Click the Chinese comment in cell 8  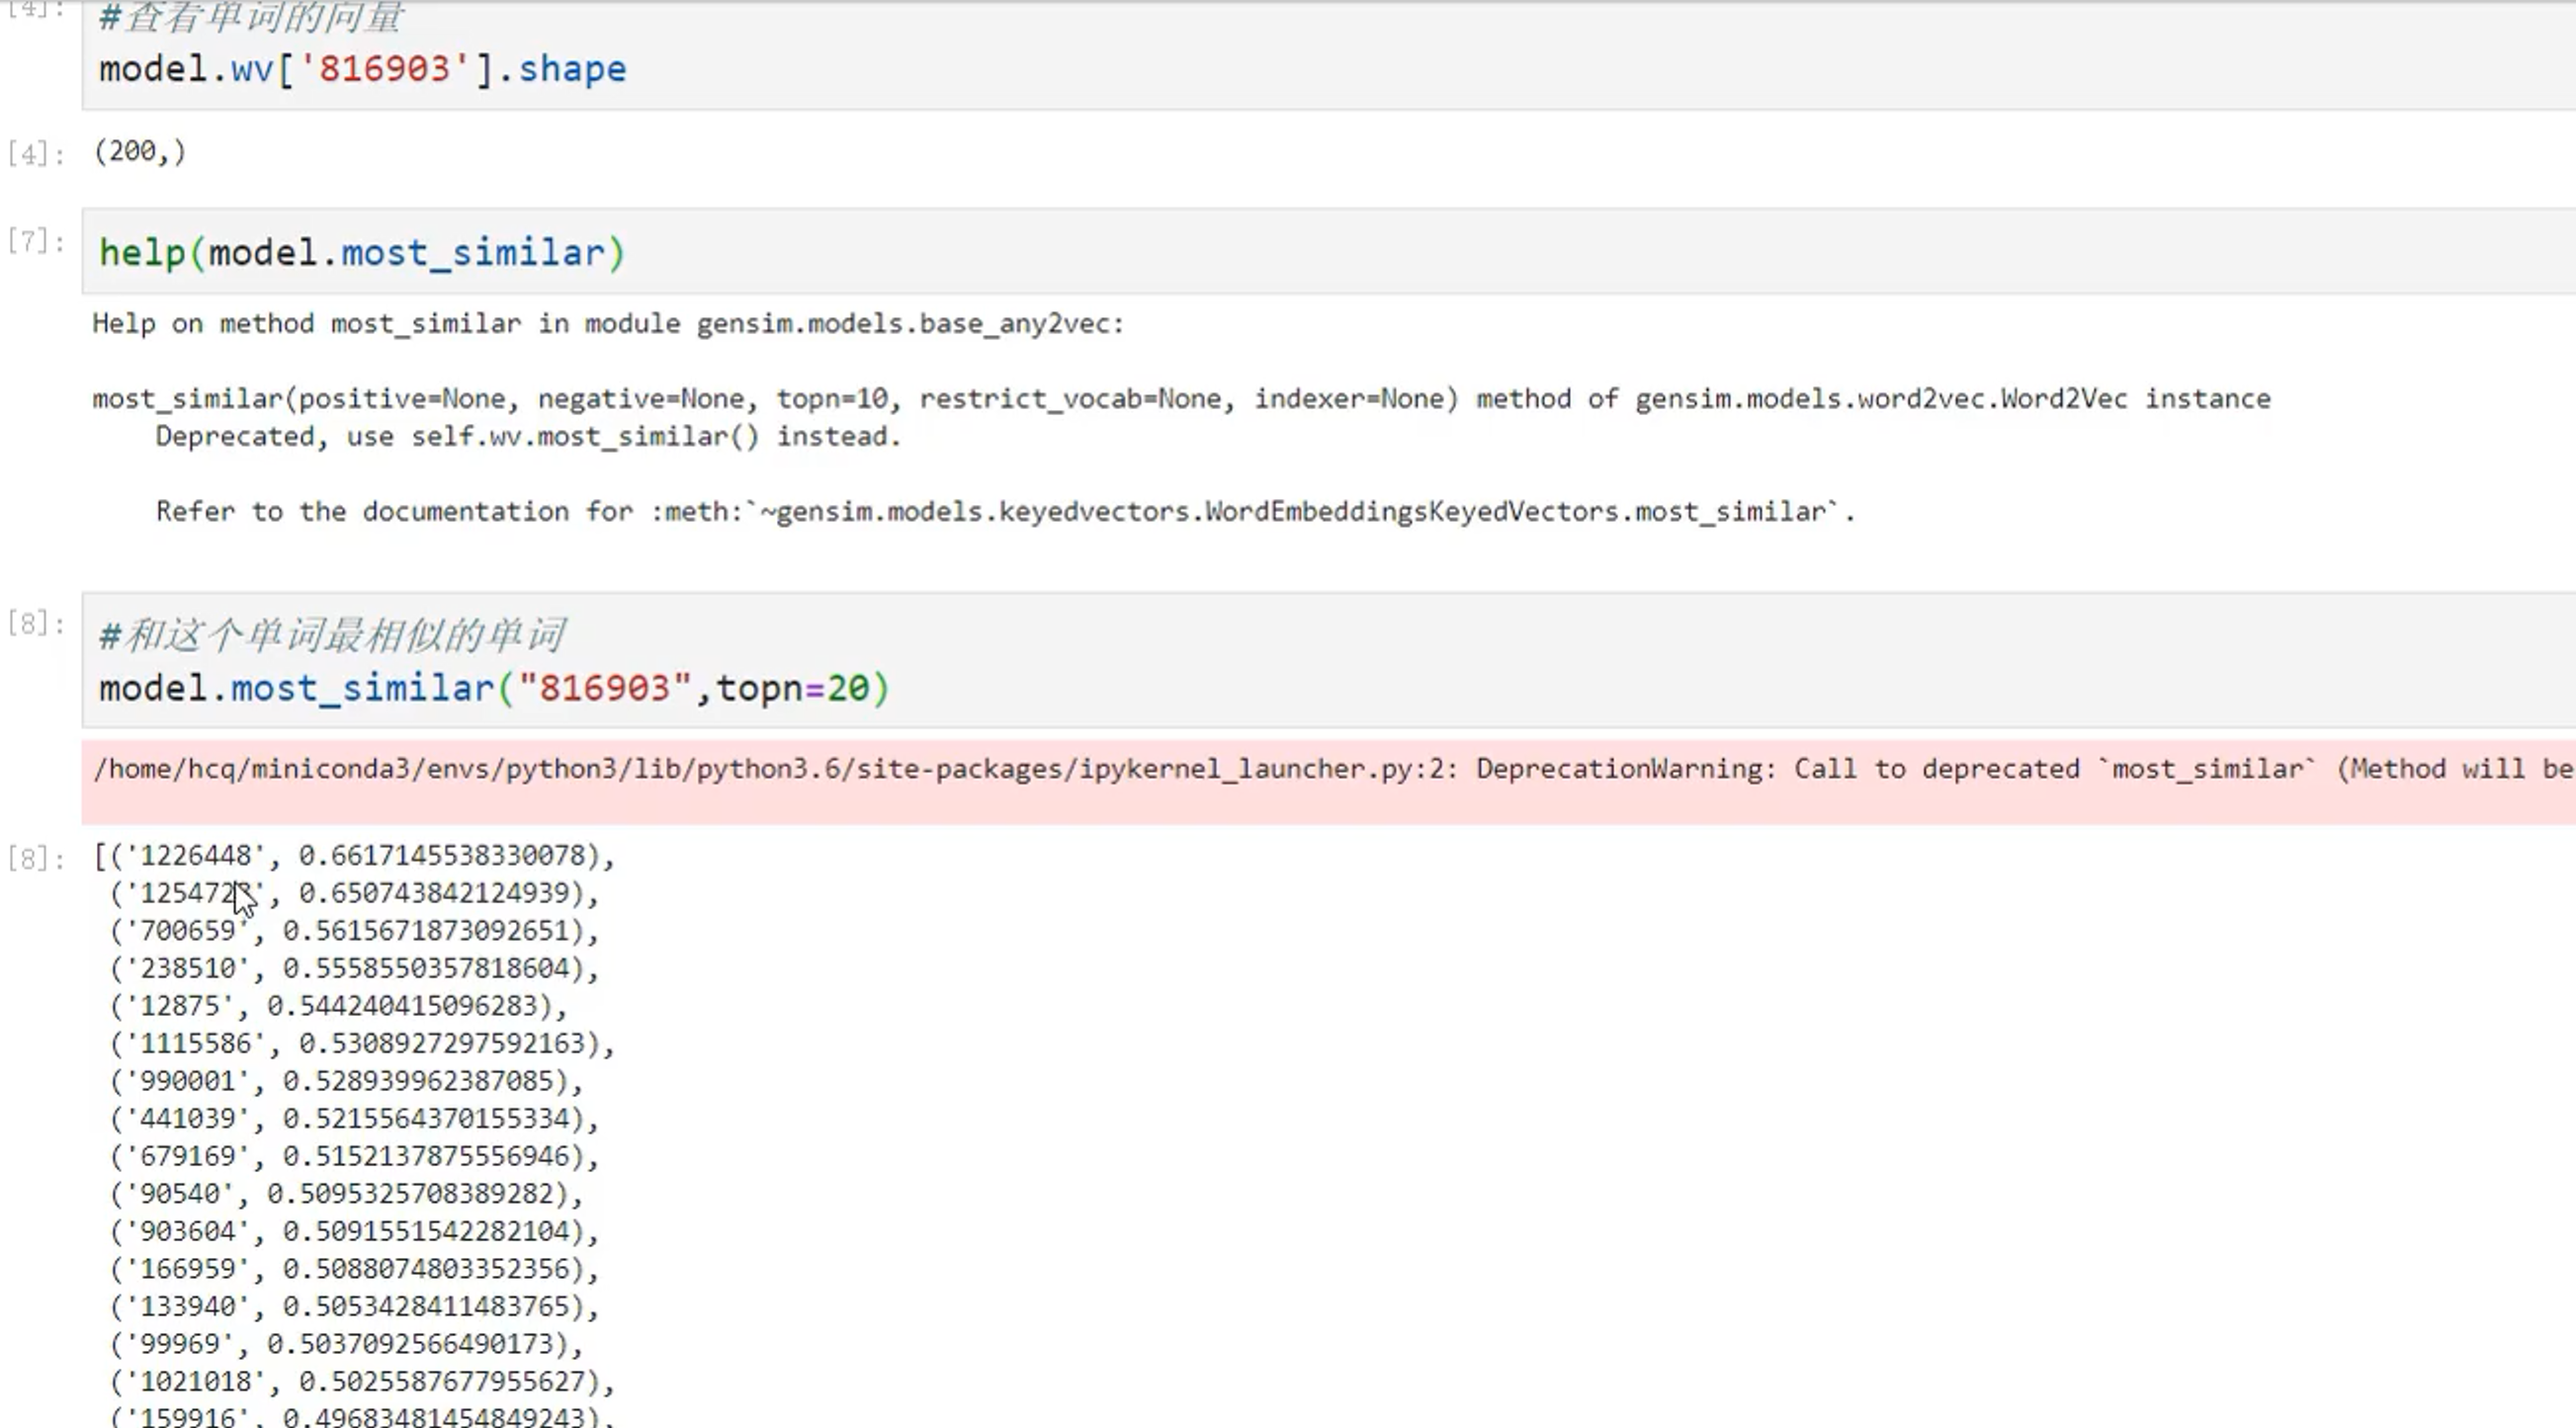332,635
